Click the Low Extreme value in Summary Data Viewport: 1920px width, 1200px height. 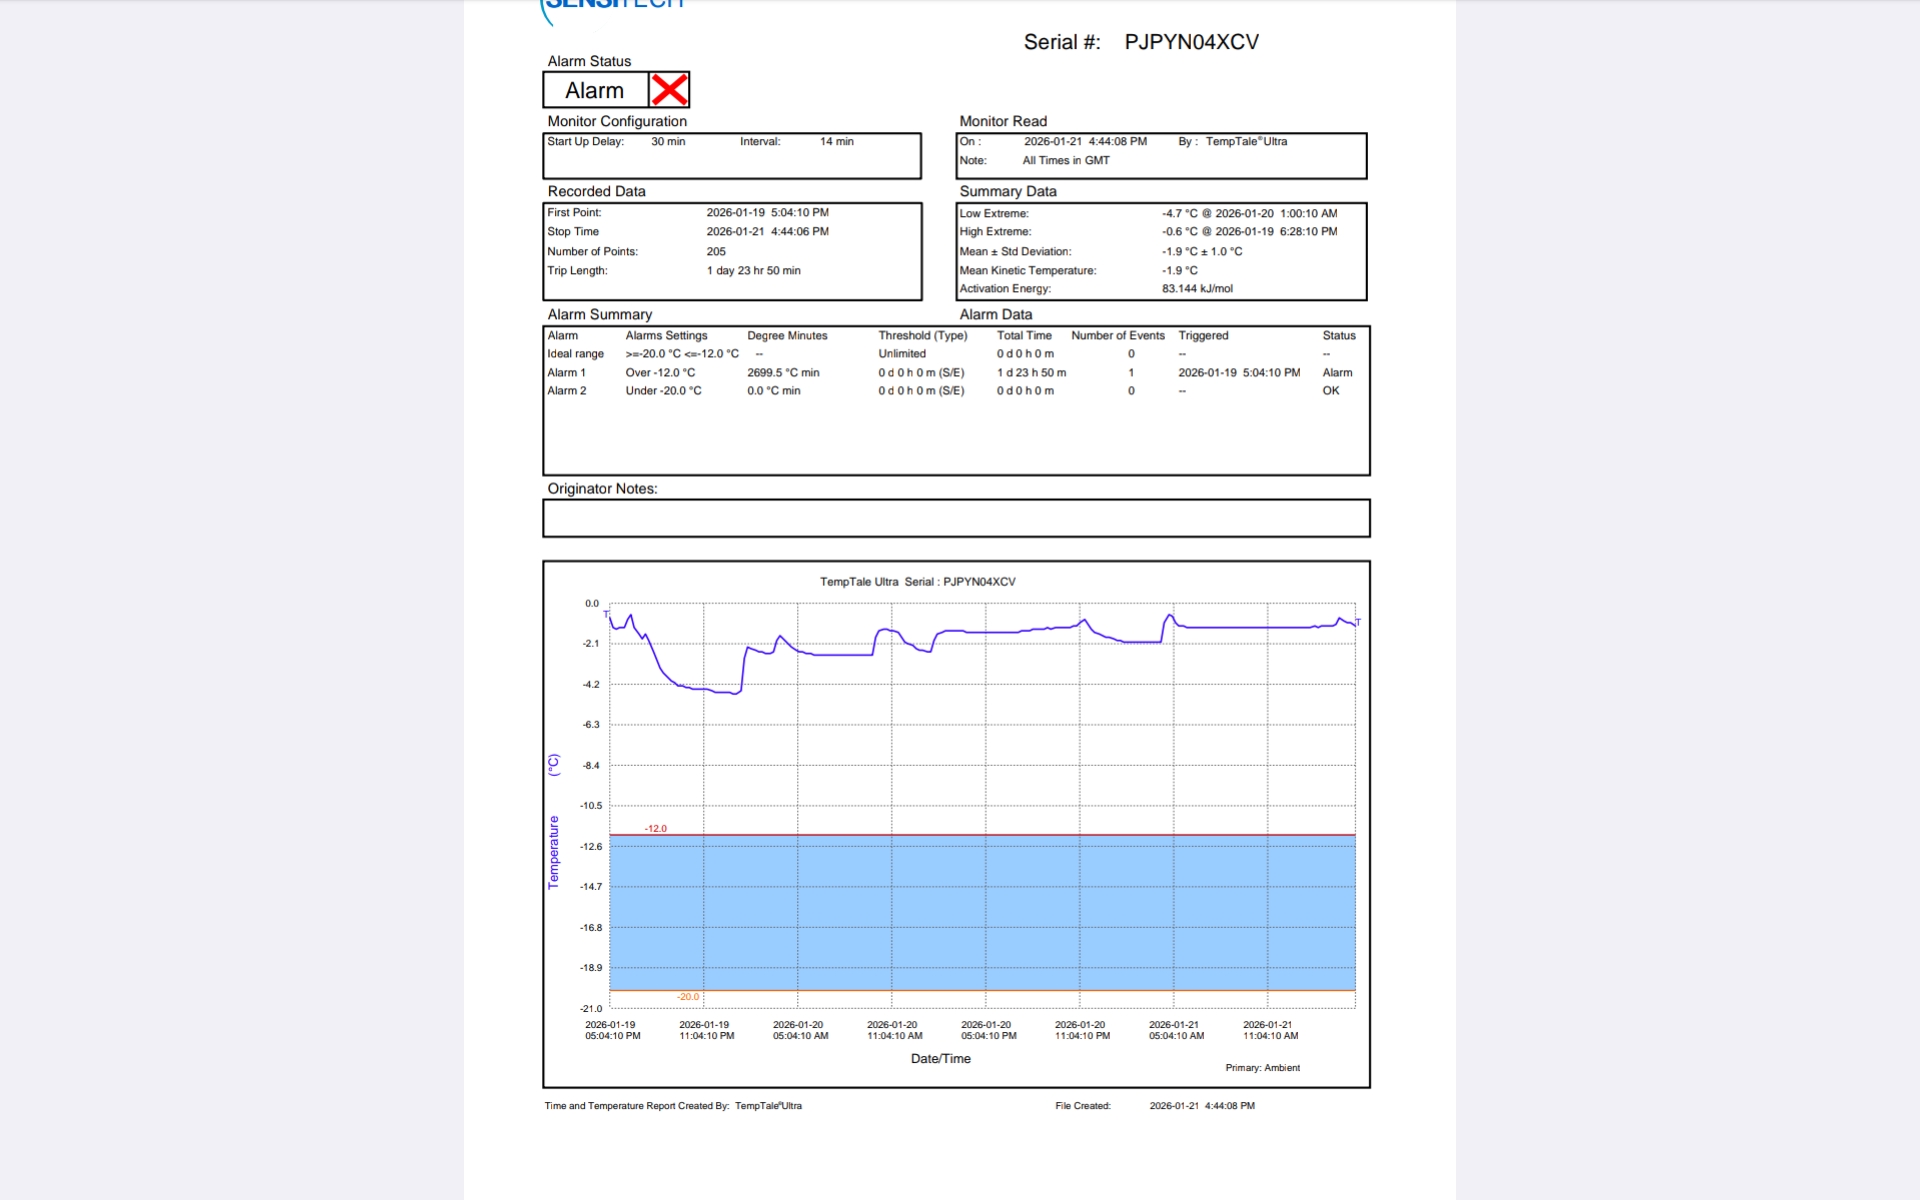click(x=1249, y=213)
